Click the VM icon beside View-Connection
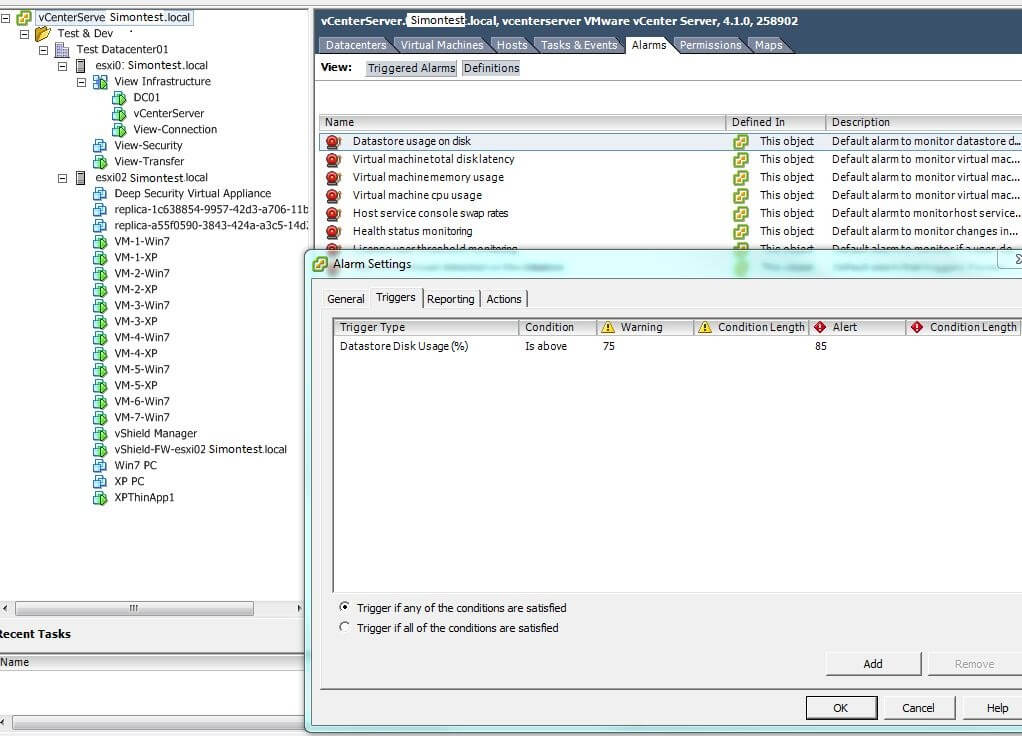The width and height of the screenshot is (1022, 736). point(119,130)
